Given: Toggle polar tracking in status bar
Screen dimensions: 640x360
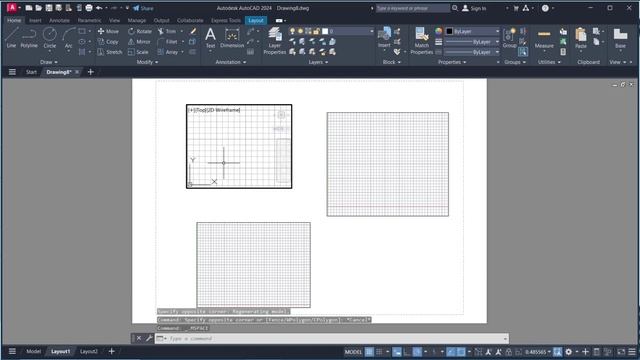Looking at the screenshot, I should pyautogui.click(x=417, y=351).
